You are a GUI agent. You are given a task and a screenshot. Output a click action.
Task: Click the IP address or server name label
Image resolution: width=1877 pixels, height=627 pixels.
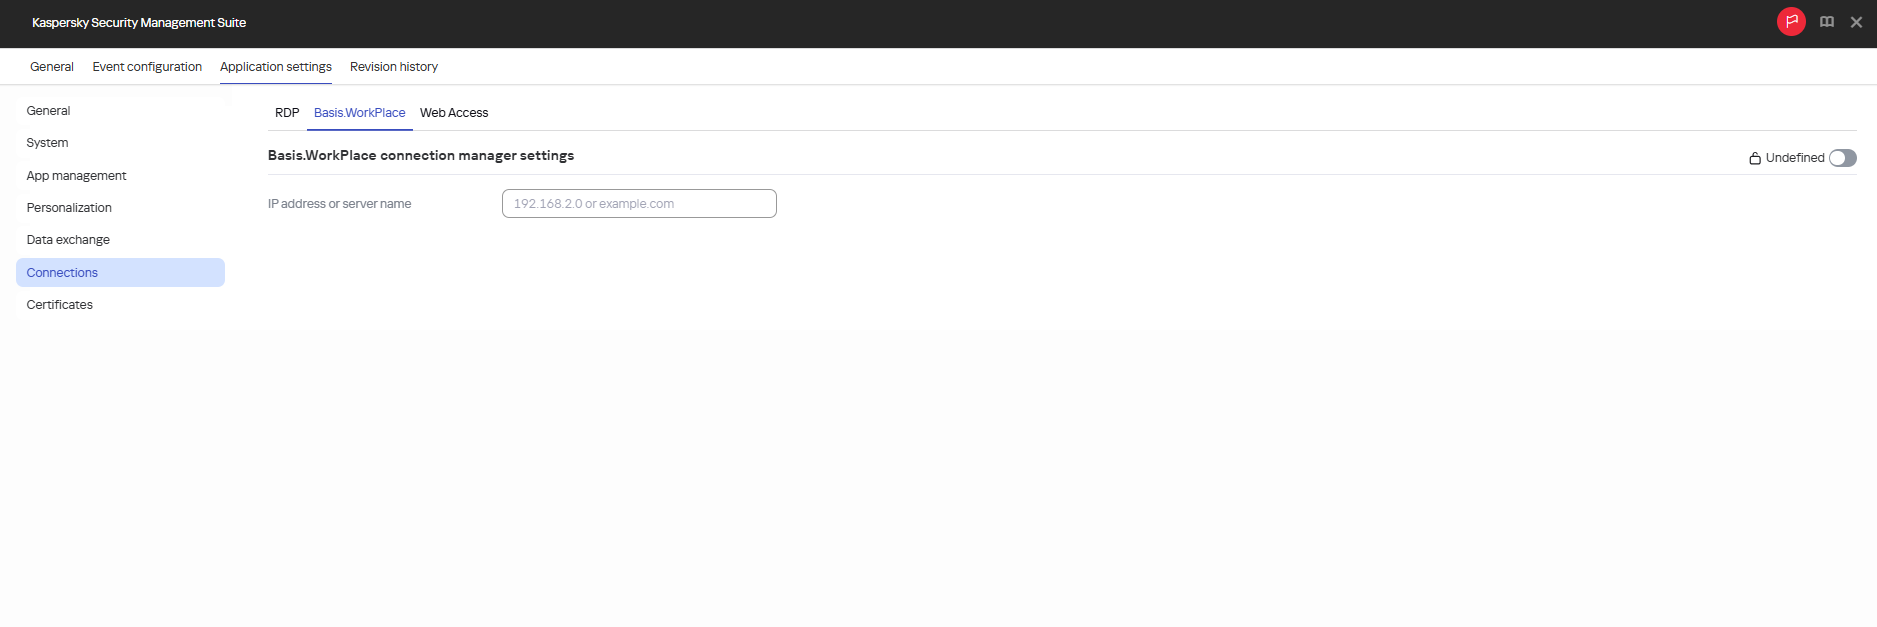339,204
